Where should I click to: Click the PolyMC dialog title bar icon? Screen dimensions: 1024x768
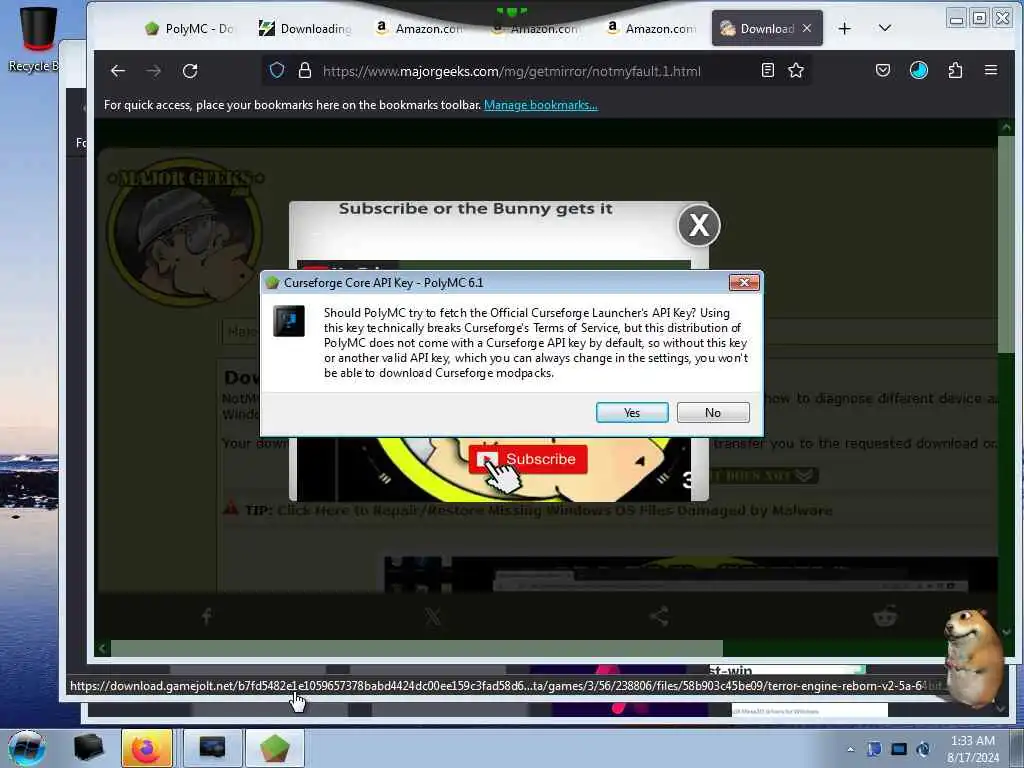click(x=272, y=283)
